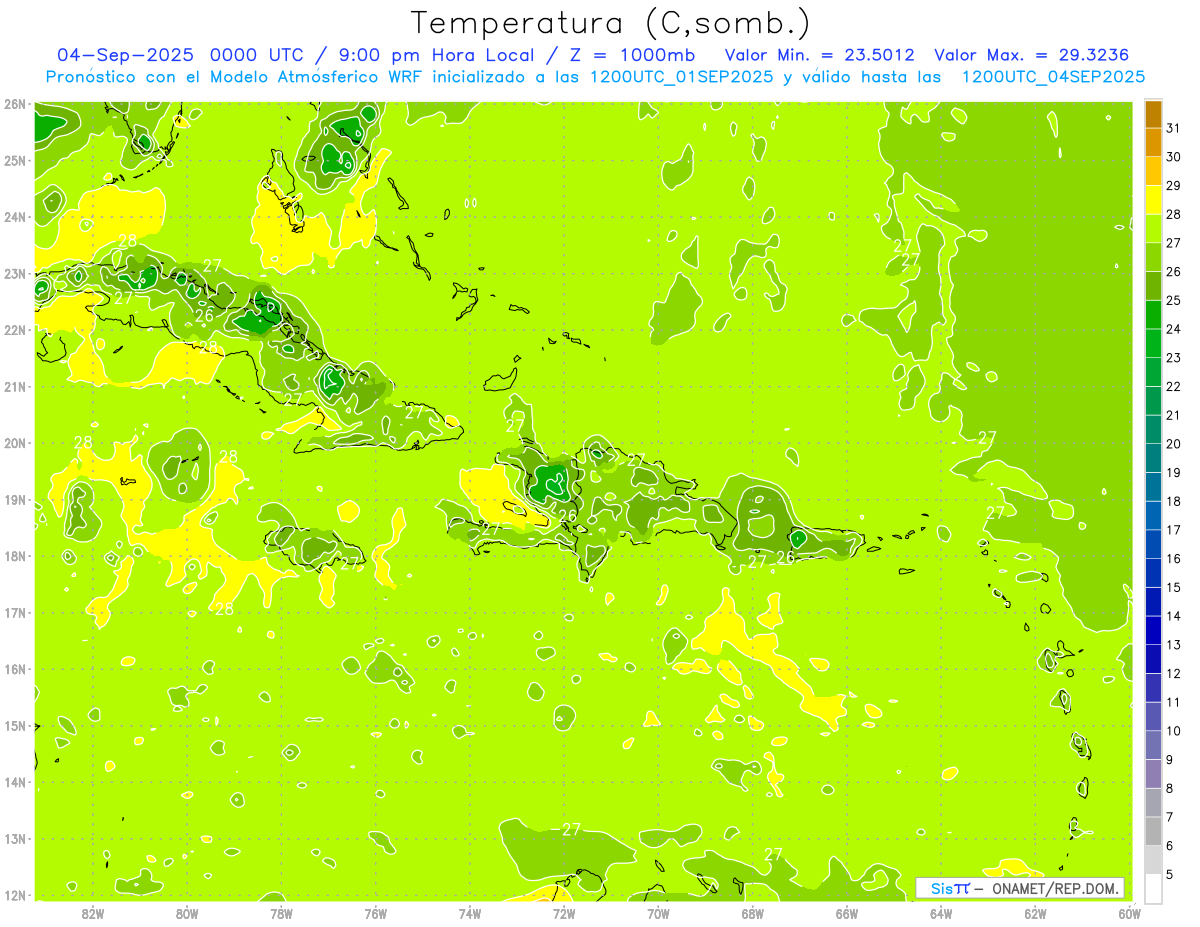Click the 64W longitude axis label

941,913
